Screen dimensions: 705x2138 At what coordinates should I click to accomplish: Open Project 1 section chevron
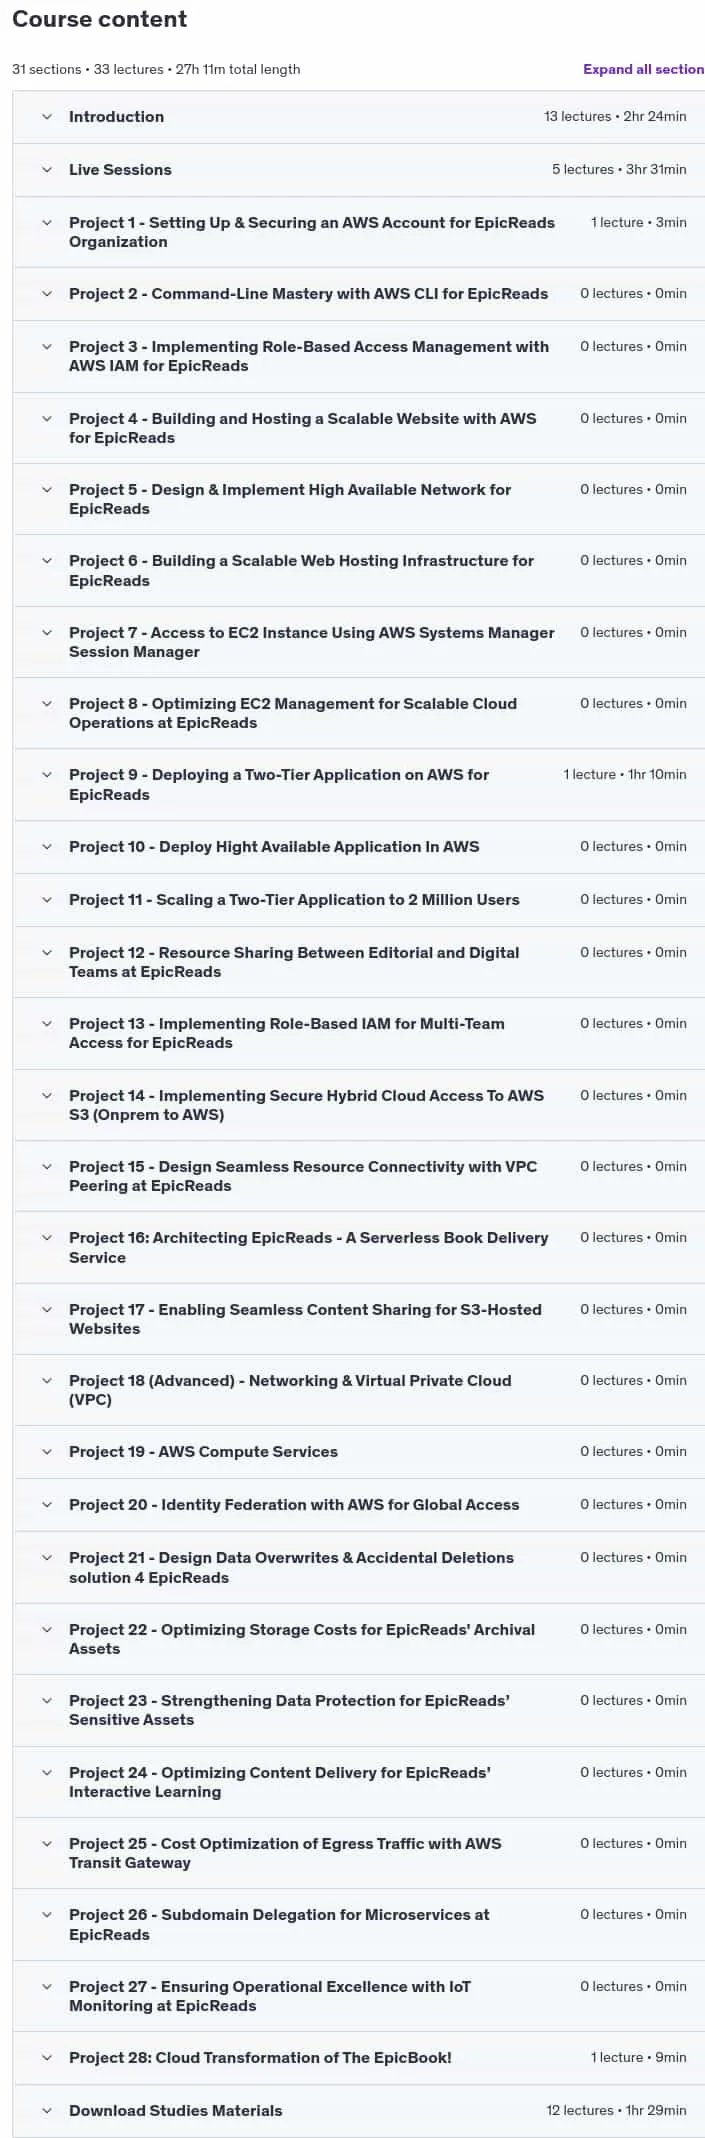[x=47, y=223]
